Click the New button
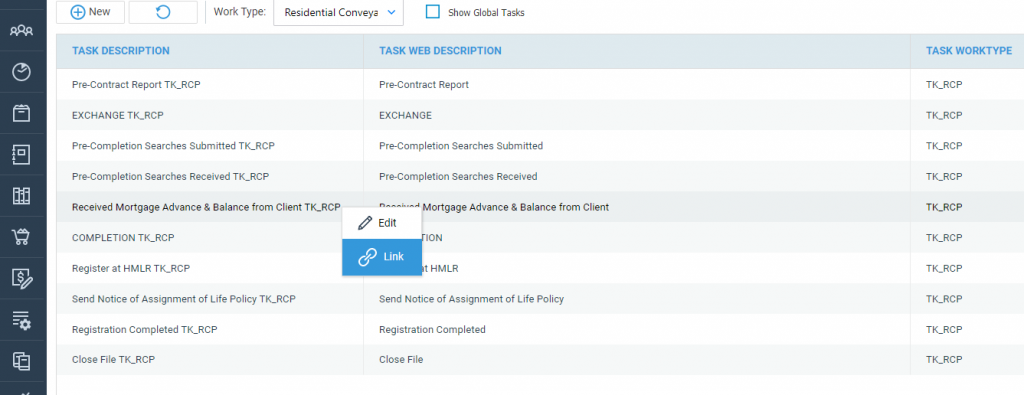1024x395 pixels. (90, 12)
